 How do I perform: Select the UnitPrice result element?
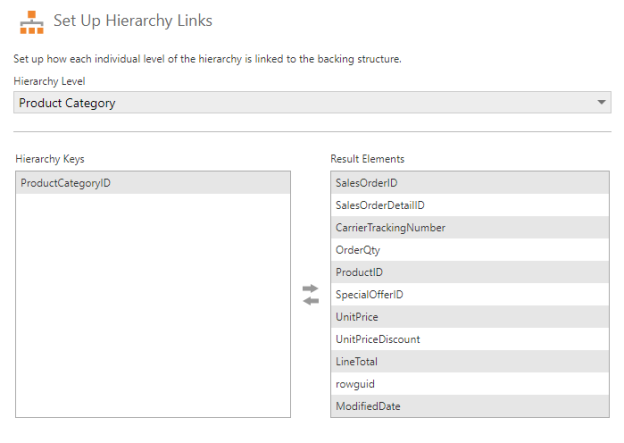click(x=469, y=317)
